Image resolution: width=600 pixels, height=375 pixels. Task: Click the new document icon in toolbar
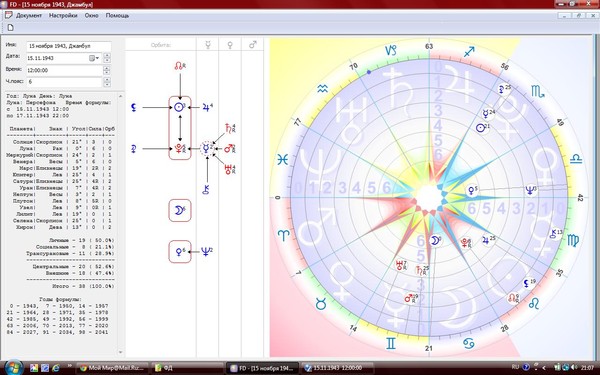point(11,28)
